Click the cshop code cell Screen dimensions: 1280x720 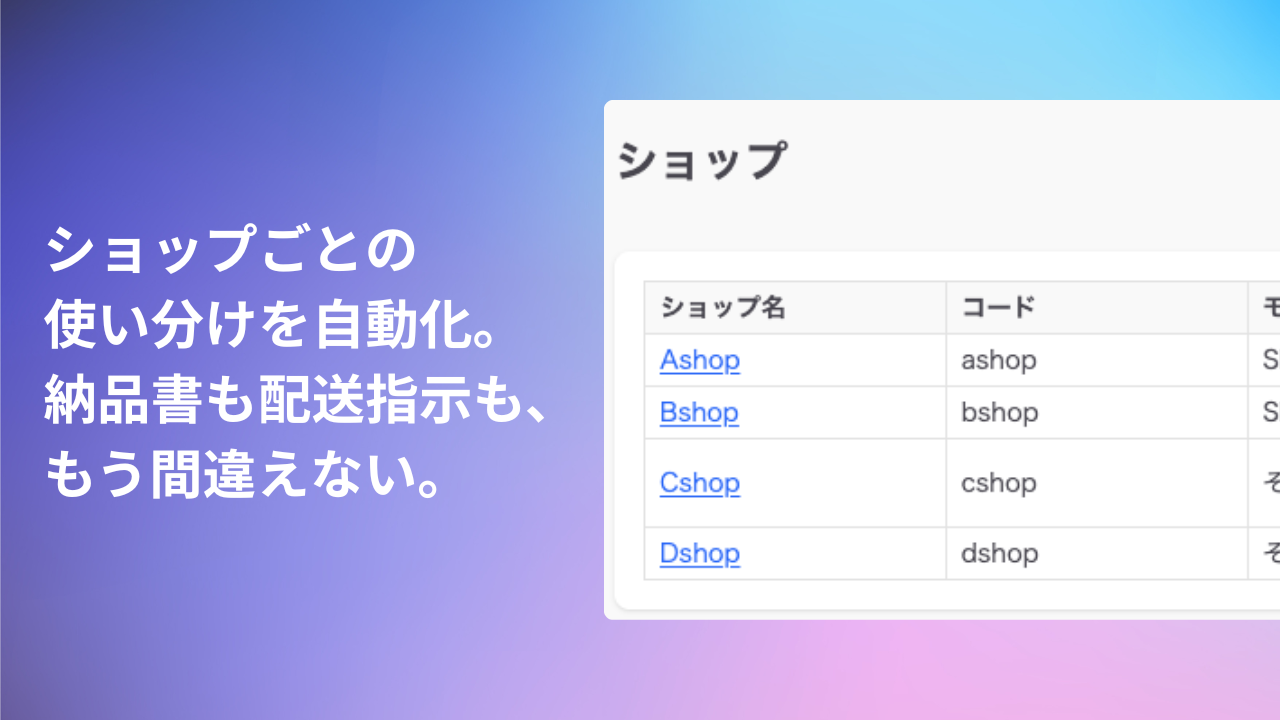[x=999, y=483]
